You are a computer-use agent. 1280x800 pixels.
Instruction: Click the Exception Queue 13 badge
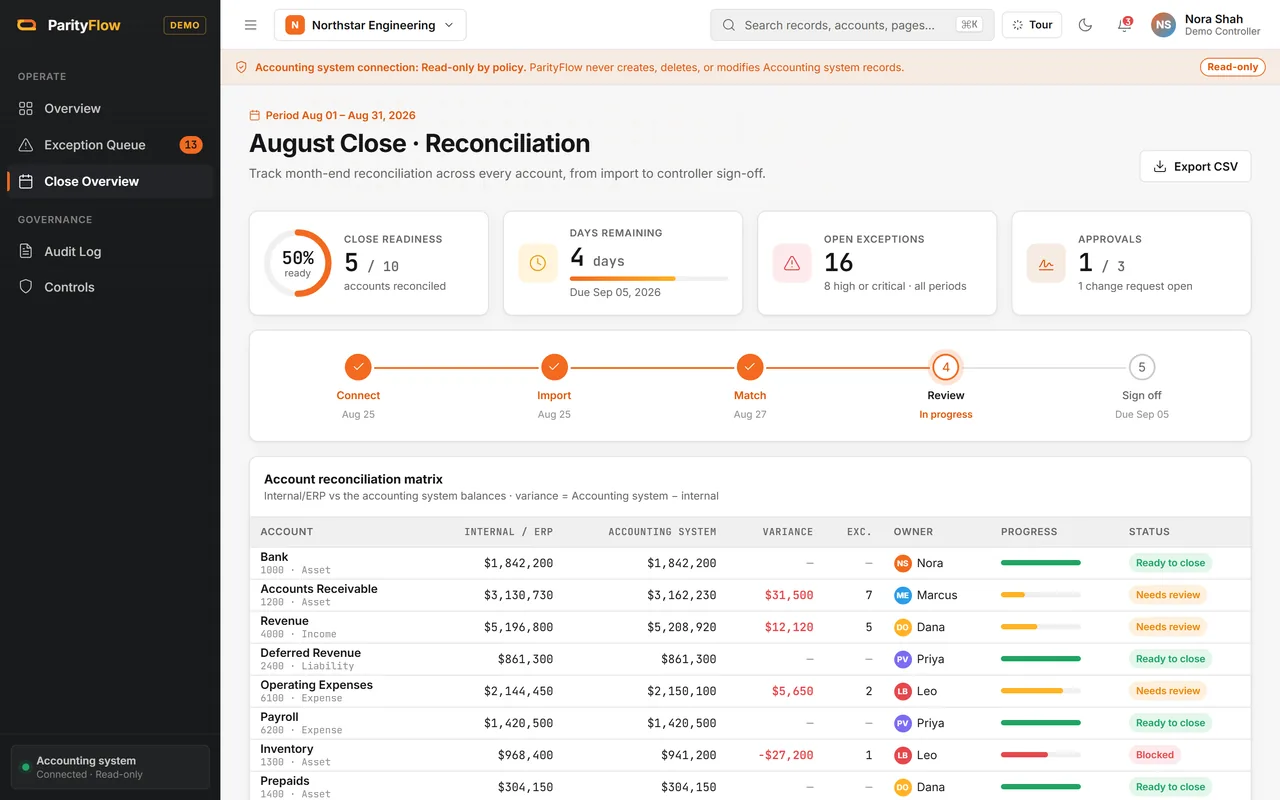pos(190,145)
